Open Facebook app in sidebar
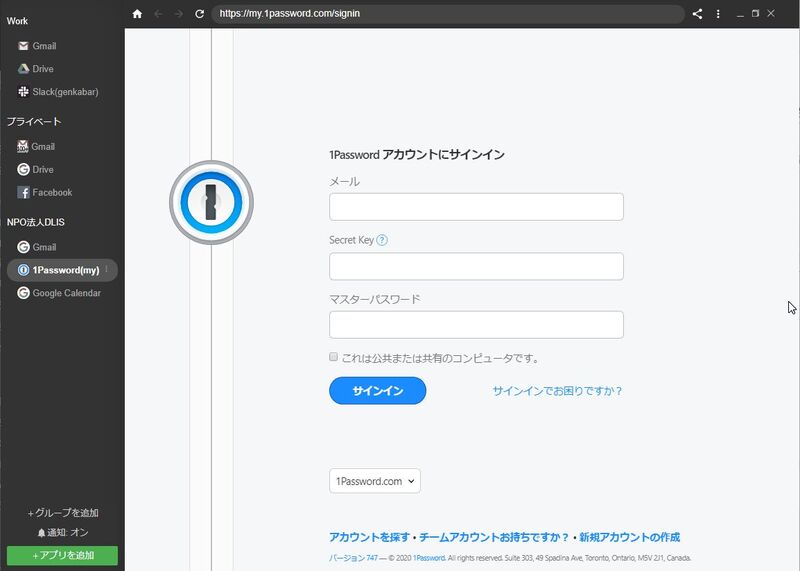The height and width of the screenshot is (571, 800). click(45, 192)
